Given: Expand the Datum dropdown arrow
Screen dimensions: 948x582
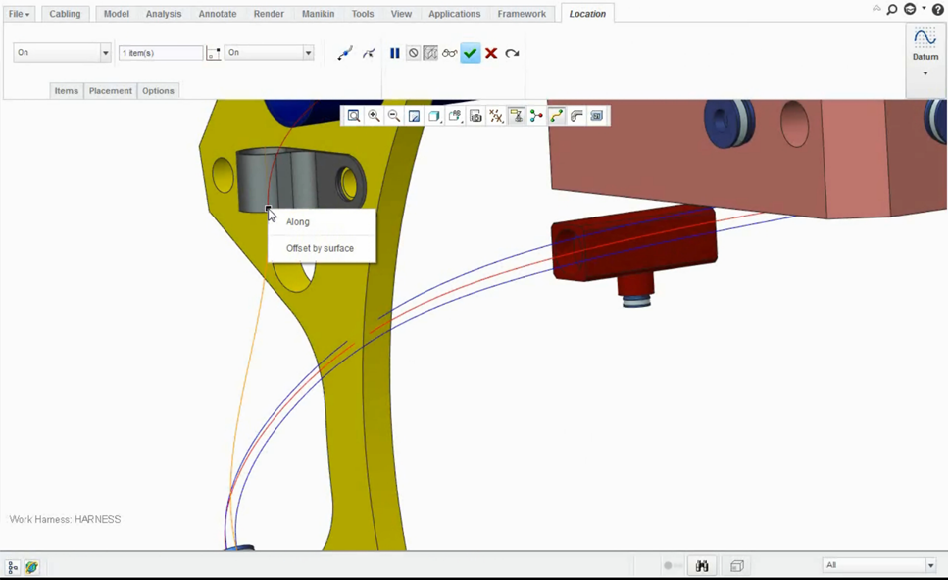Looking at the screenshot, I should pyautogui.click(x=925, y=73).
